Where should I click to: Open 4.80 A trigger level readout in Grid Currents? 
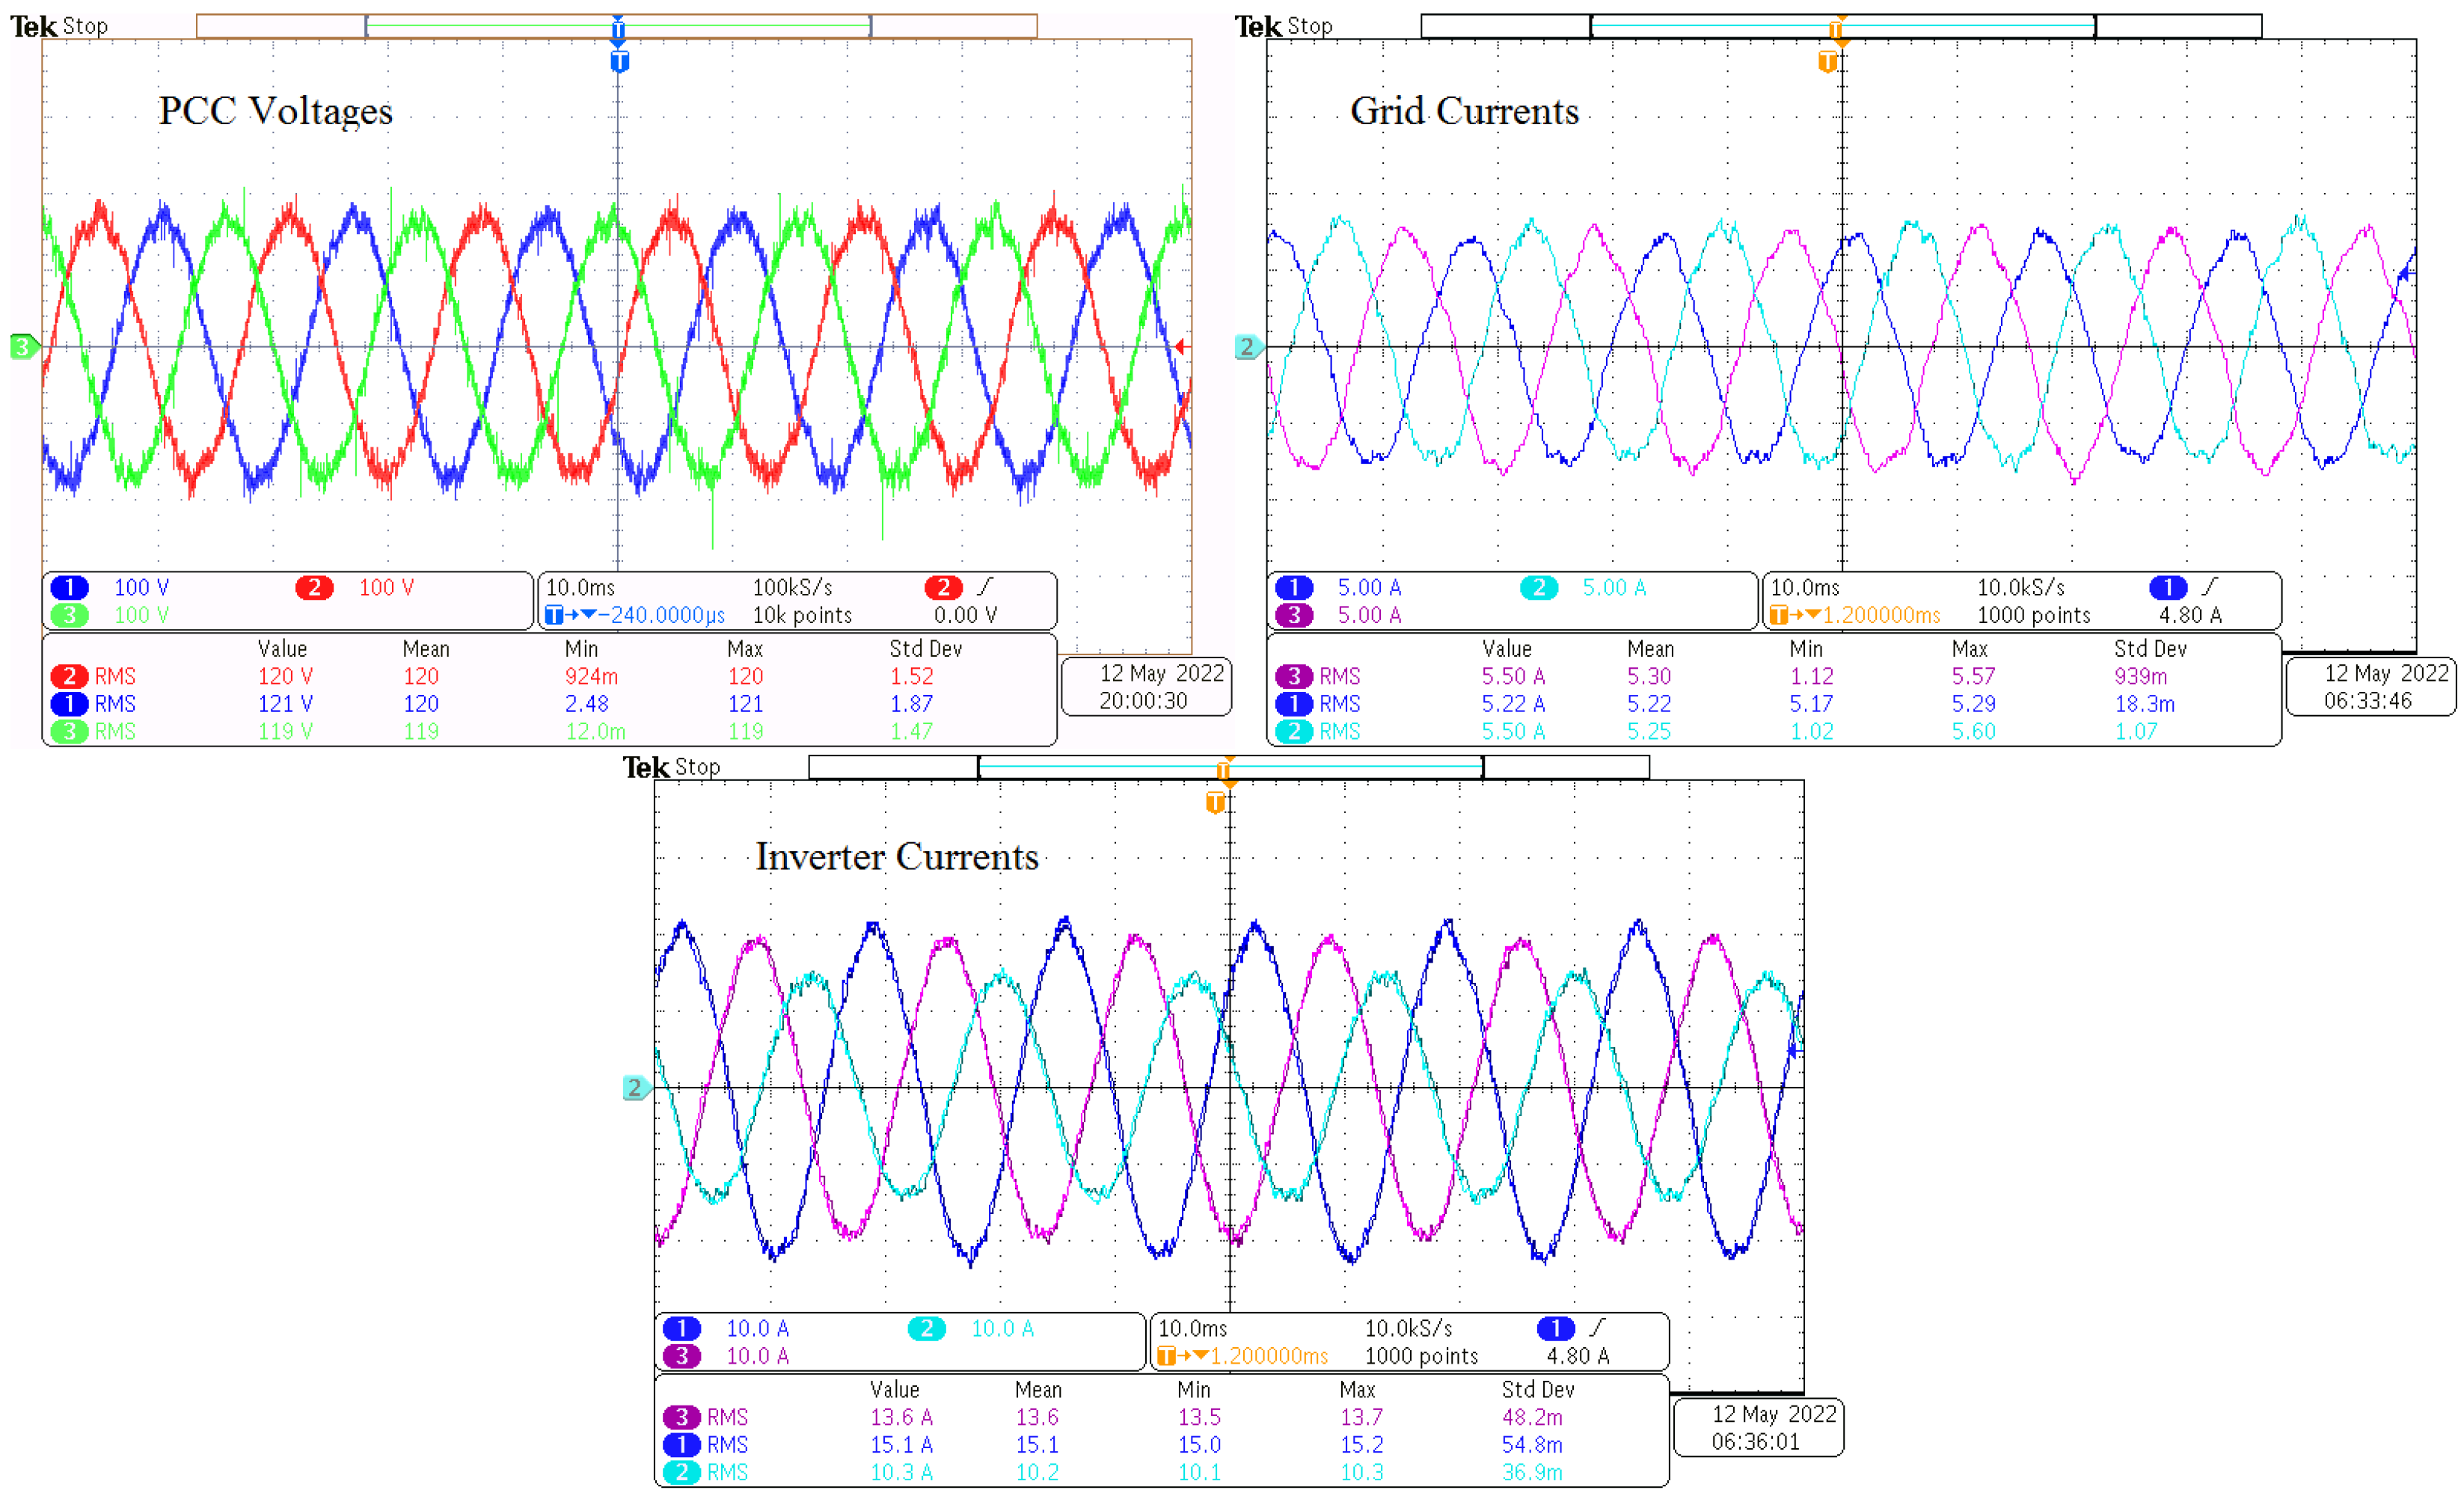point(2190,615)
